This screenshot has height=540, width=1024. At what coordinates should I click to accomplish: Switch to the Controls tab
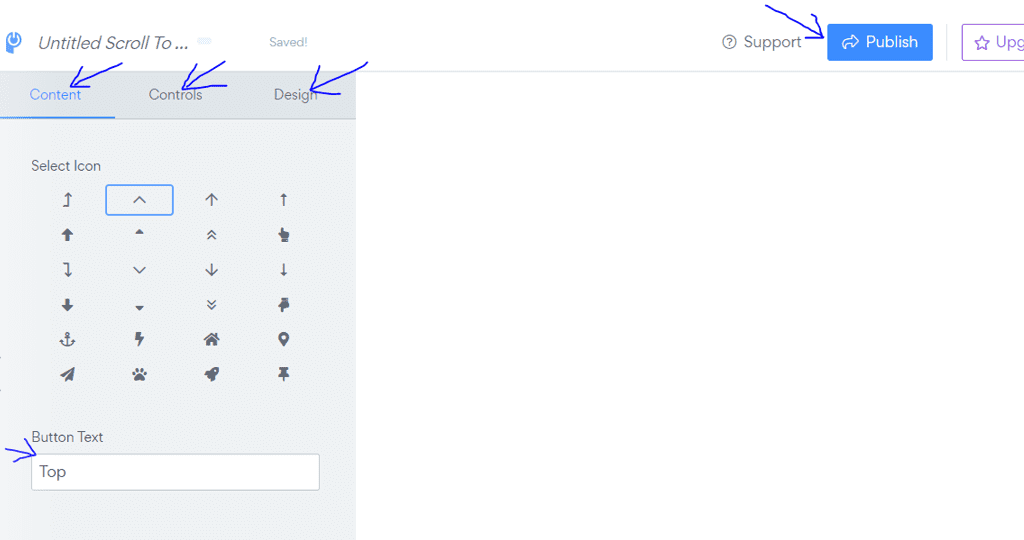click(176, 95)
